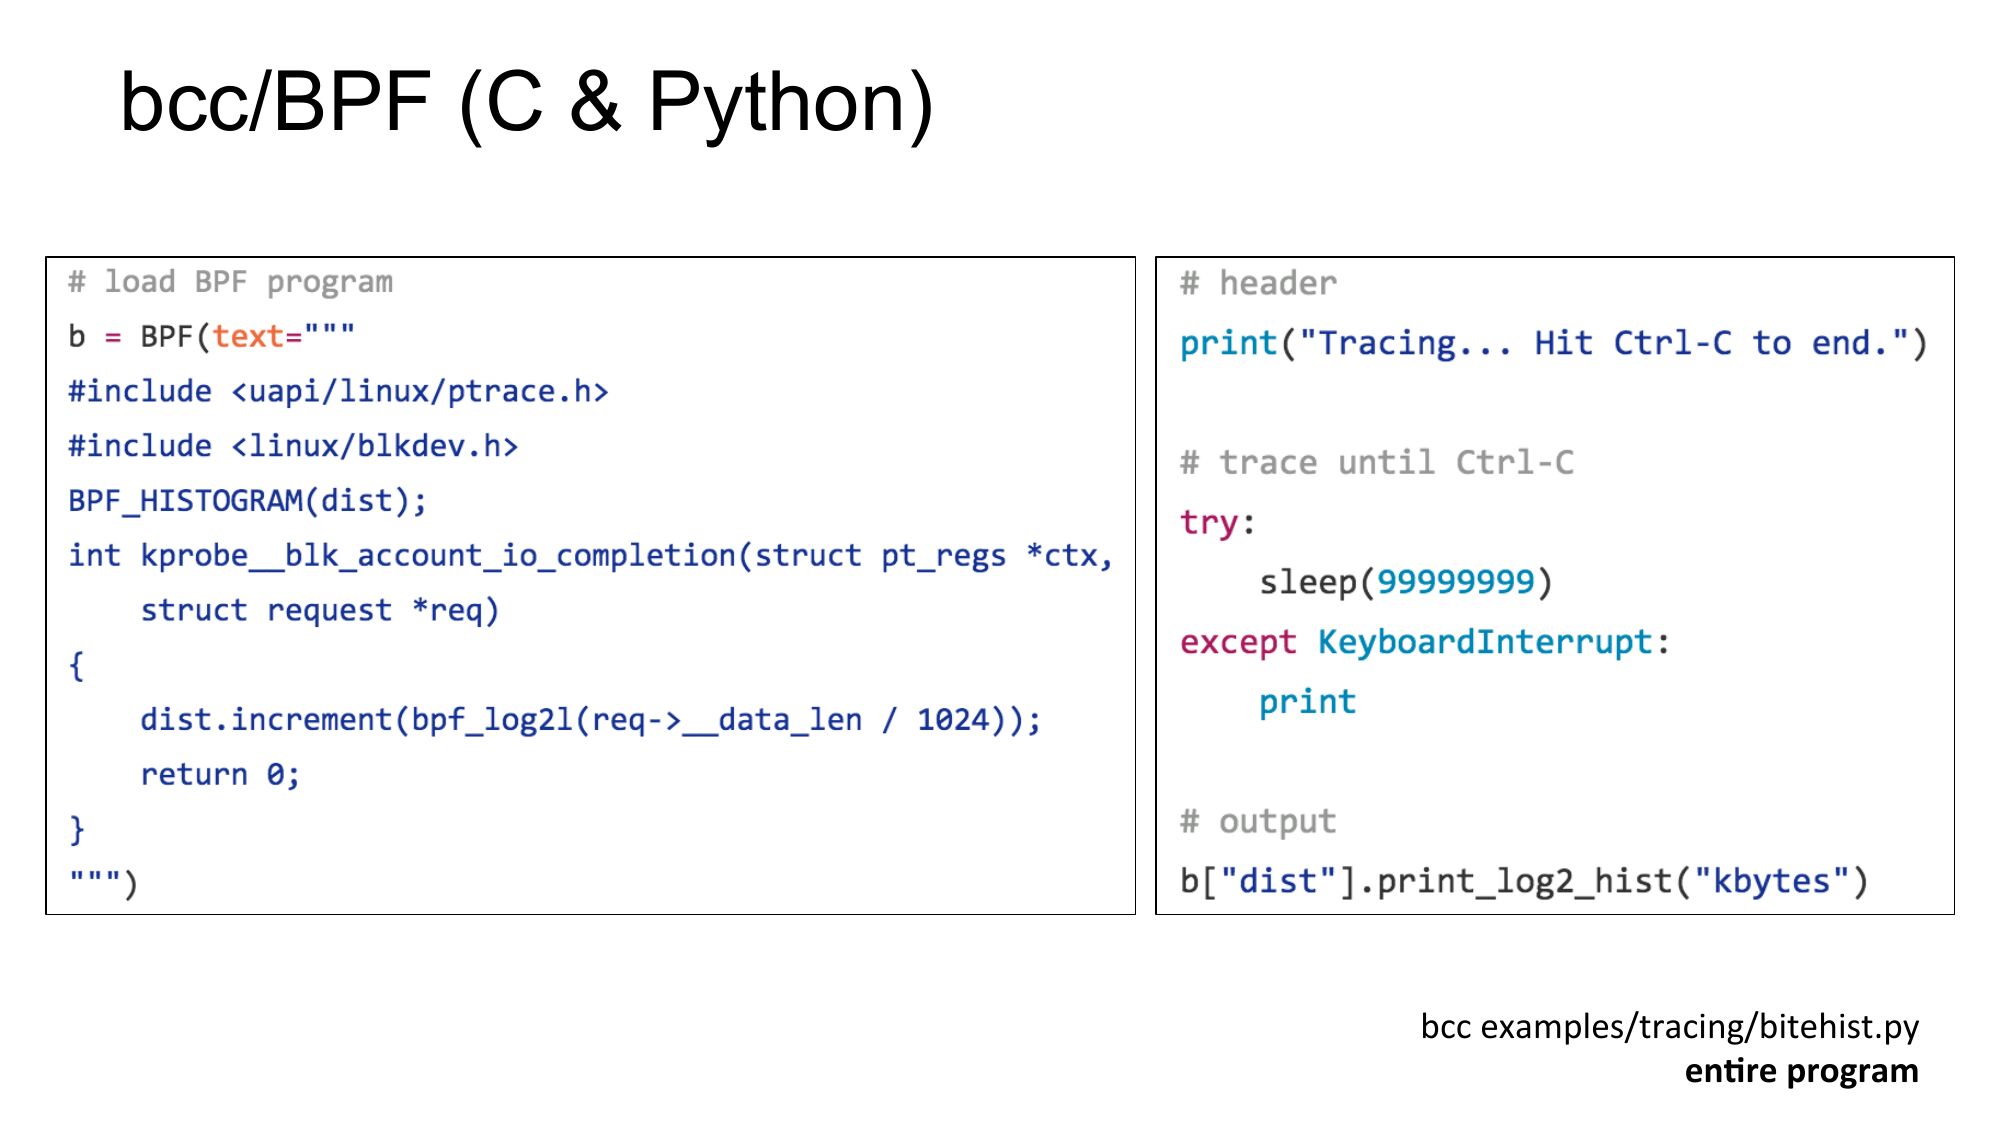The image size is (1998, 1125).
Task: Click the kprobe__blk_account_io_completion function name
Action: (x=437, y=556)
